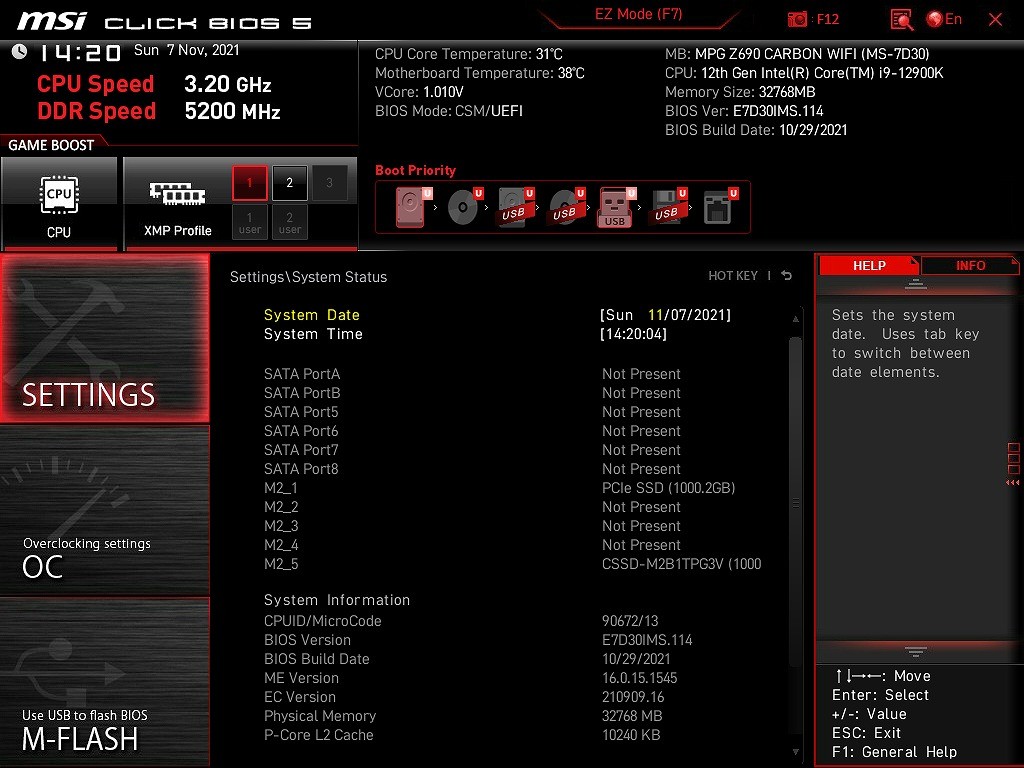Select the USB hard disk boot icon
The width and height of the screenshot is (1024, 768).
pyautogui.click(x=517, y=207)
